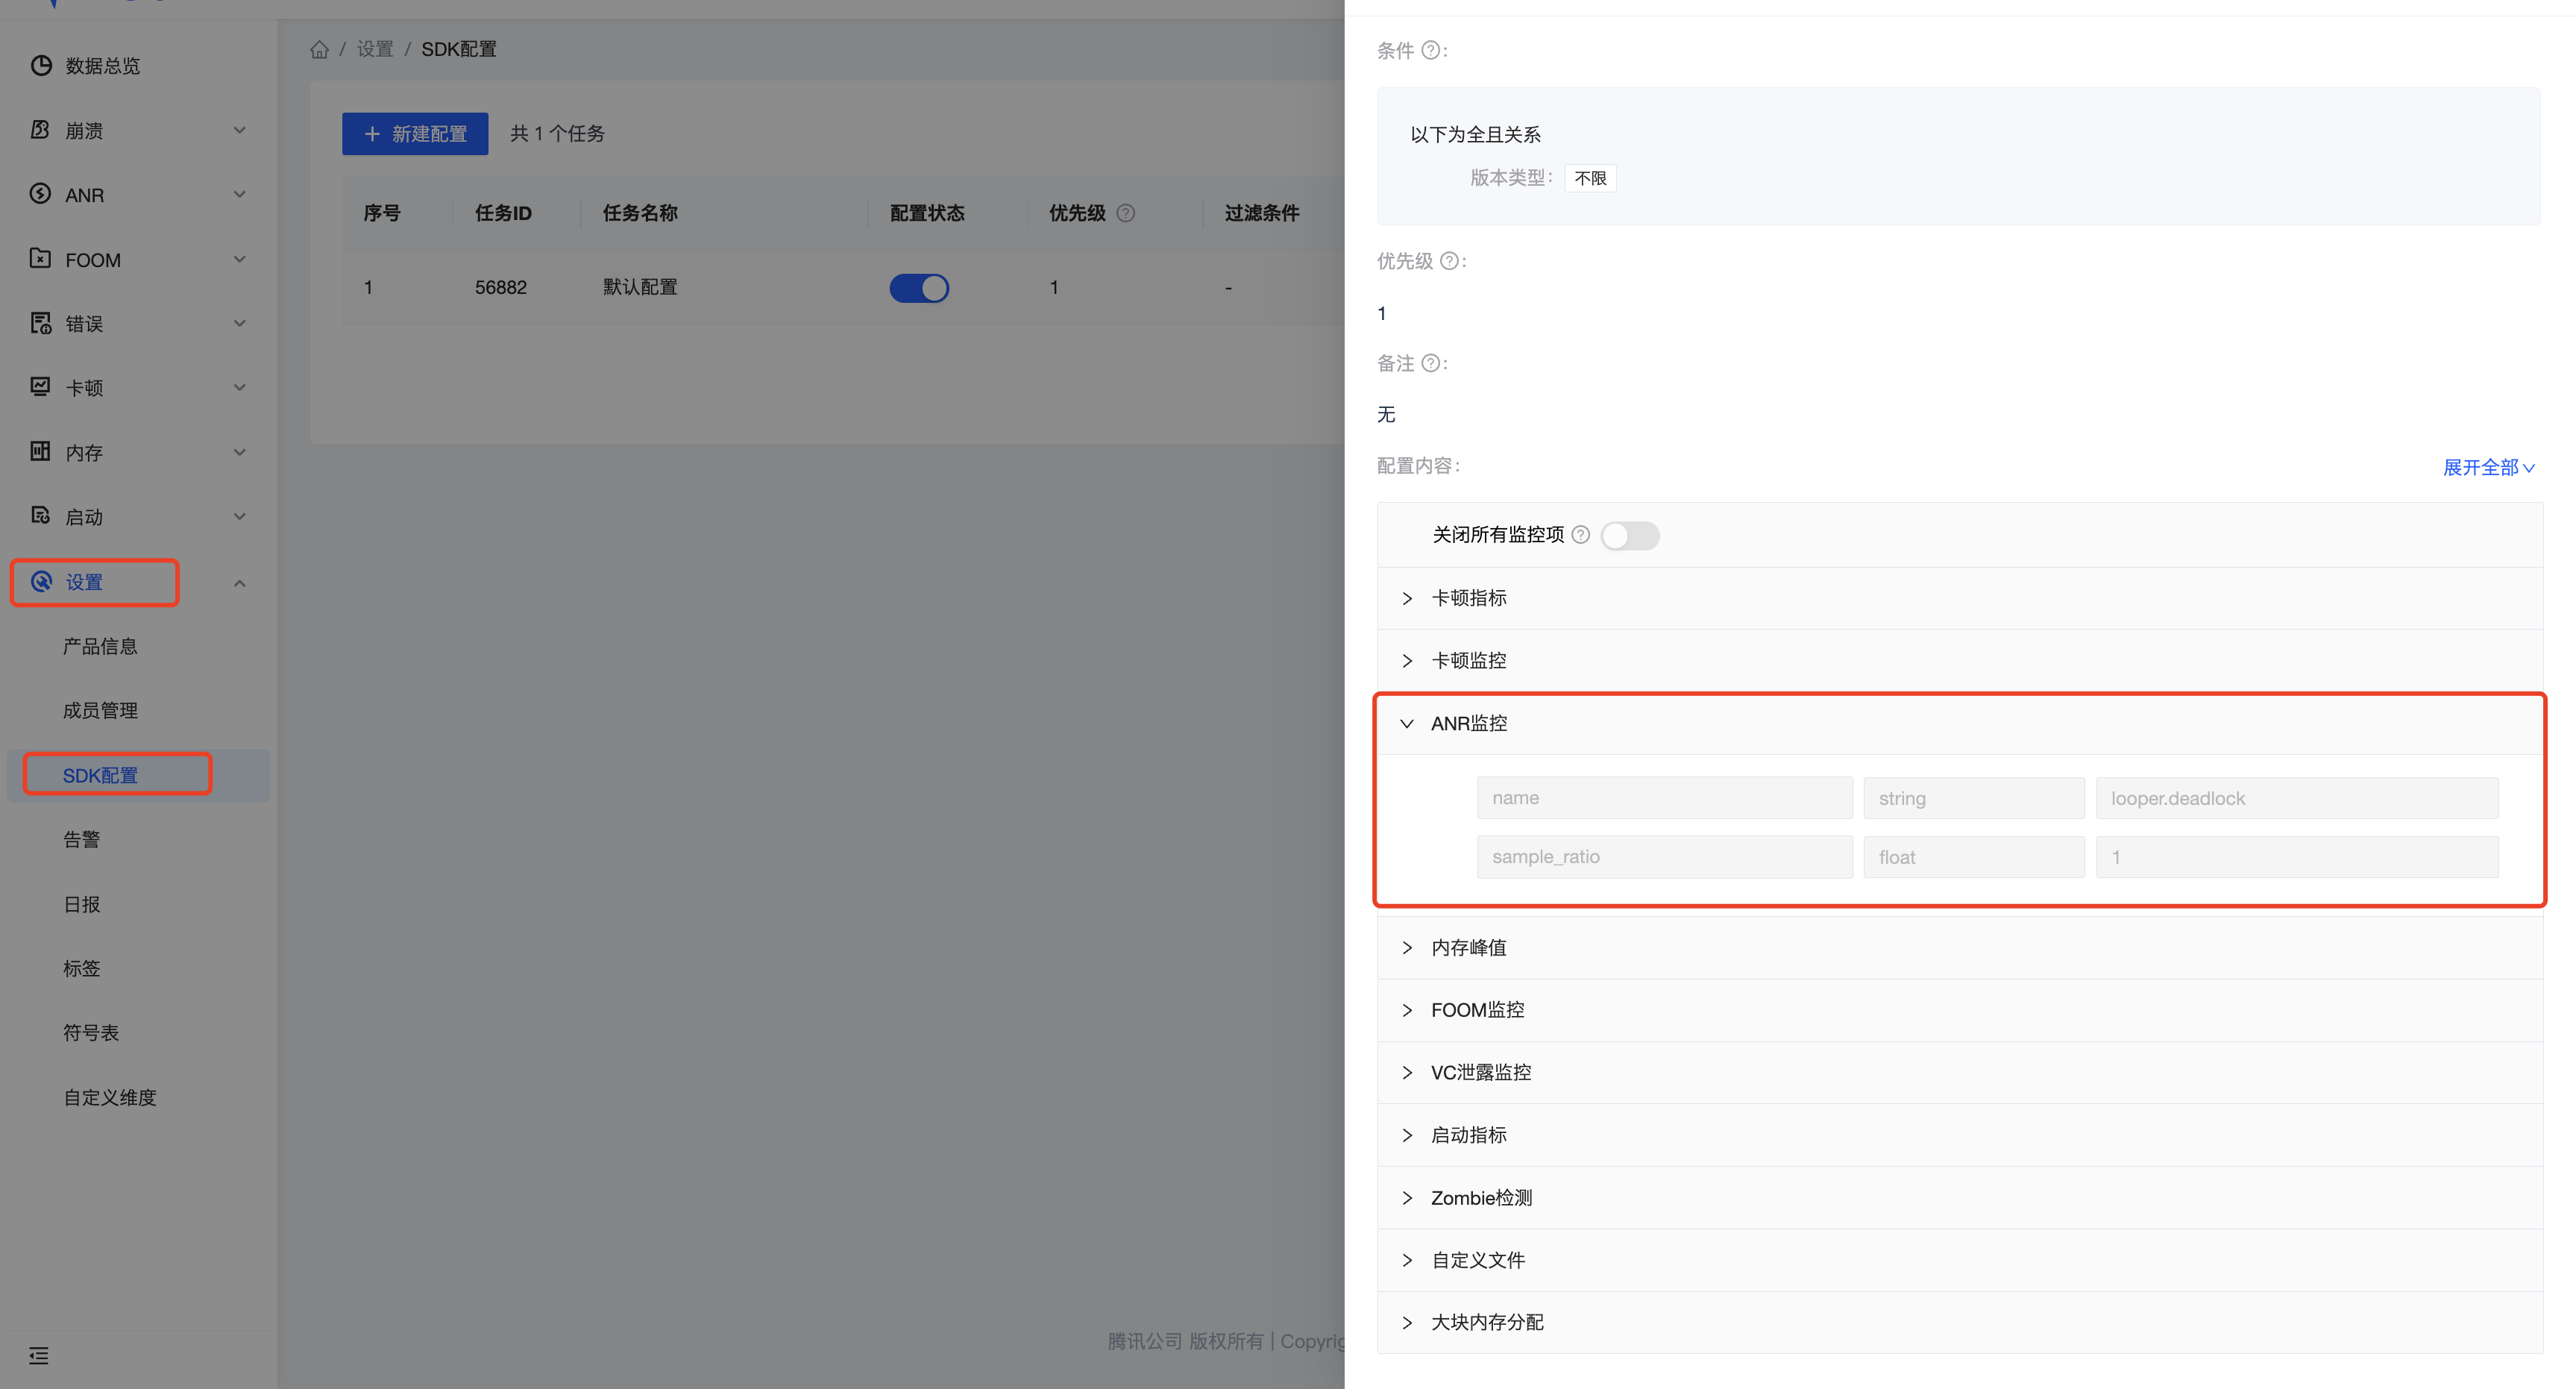Image resolution: width=2576 pixels, height=1389 pixels.
Task: Click 展开全部 link
Action: [x=2489, y=468]
